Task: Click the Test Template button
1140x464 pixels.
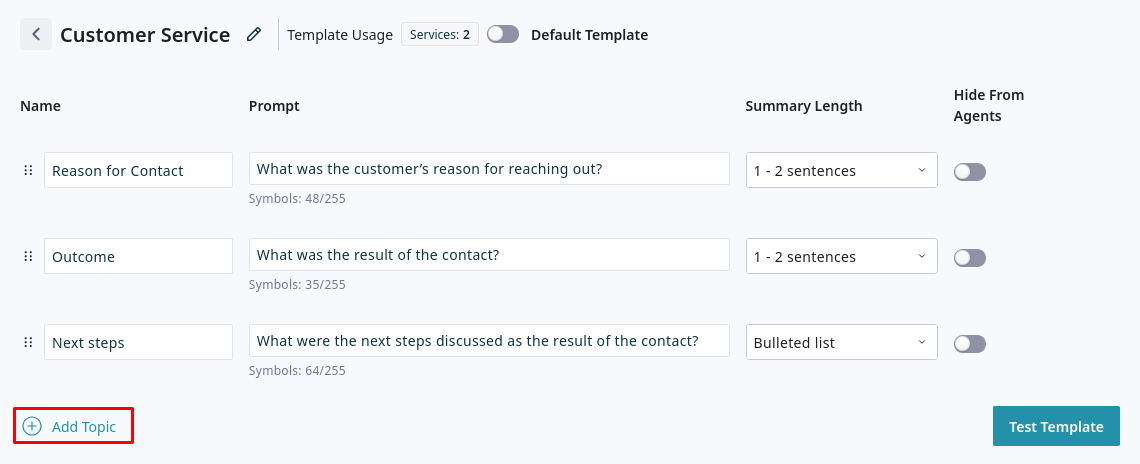Action: click(1056, 427)
